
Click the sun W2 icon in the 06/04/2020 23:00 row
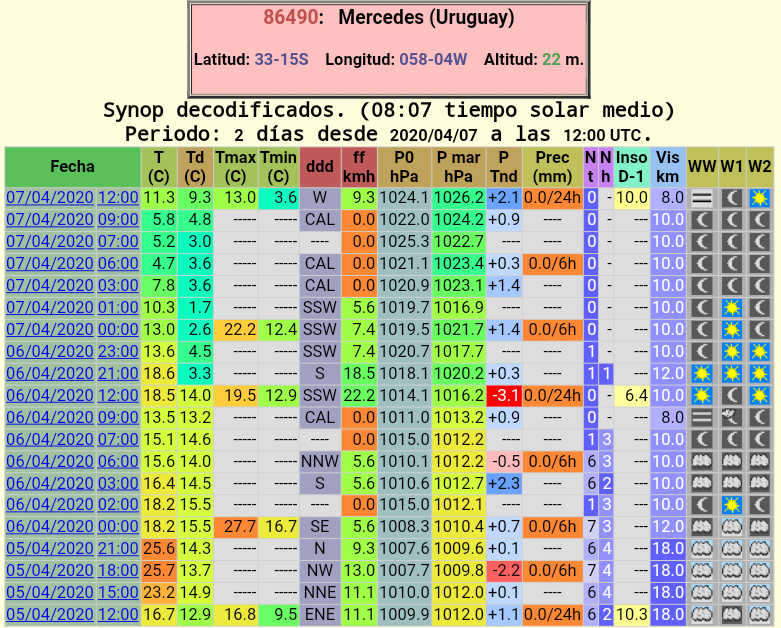pos(760,352)
